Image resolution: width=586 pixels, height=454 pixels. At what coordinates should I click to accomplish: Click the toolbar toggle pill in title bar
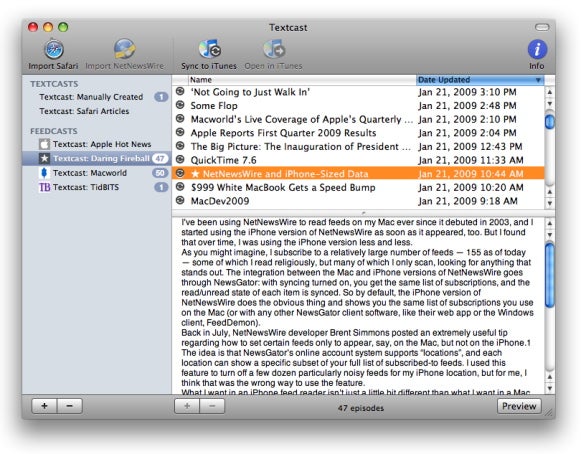[x=542, y=27]
